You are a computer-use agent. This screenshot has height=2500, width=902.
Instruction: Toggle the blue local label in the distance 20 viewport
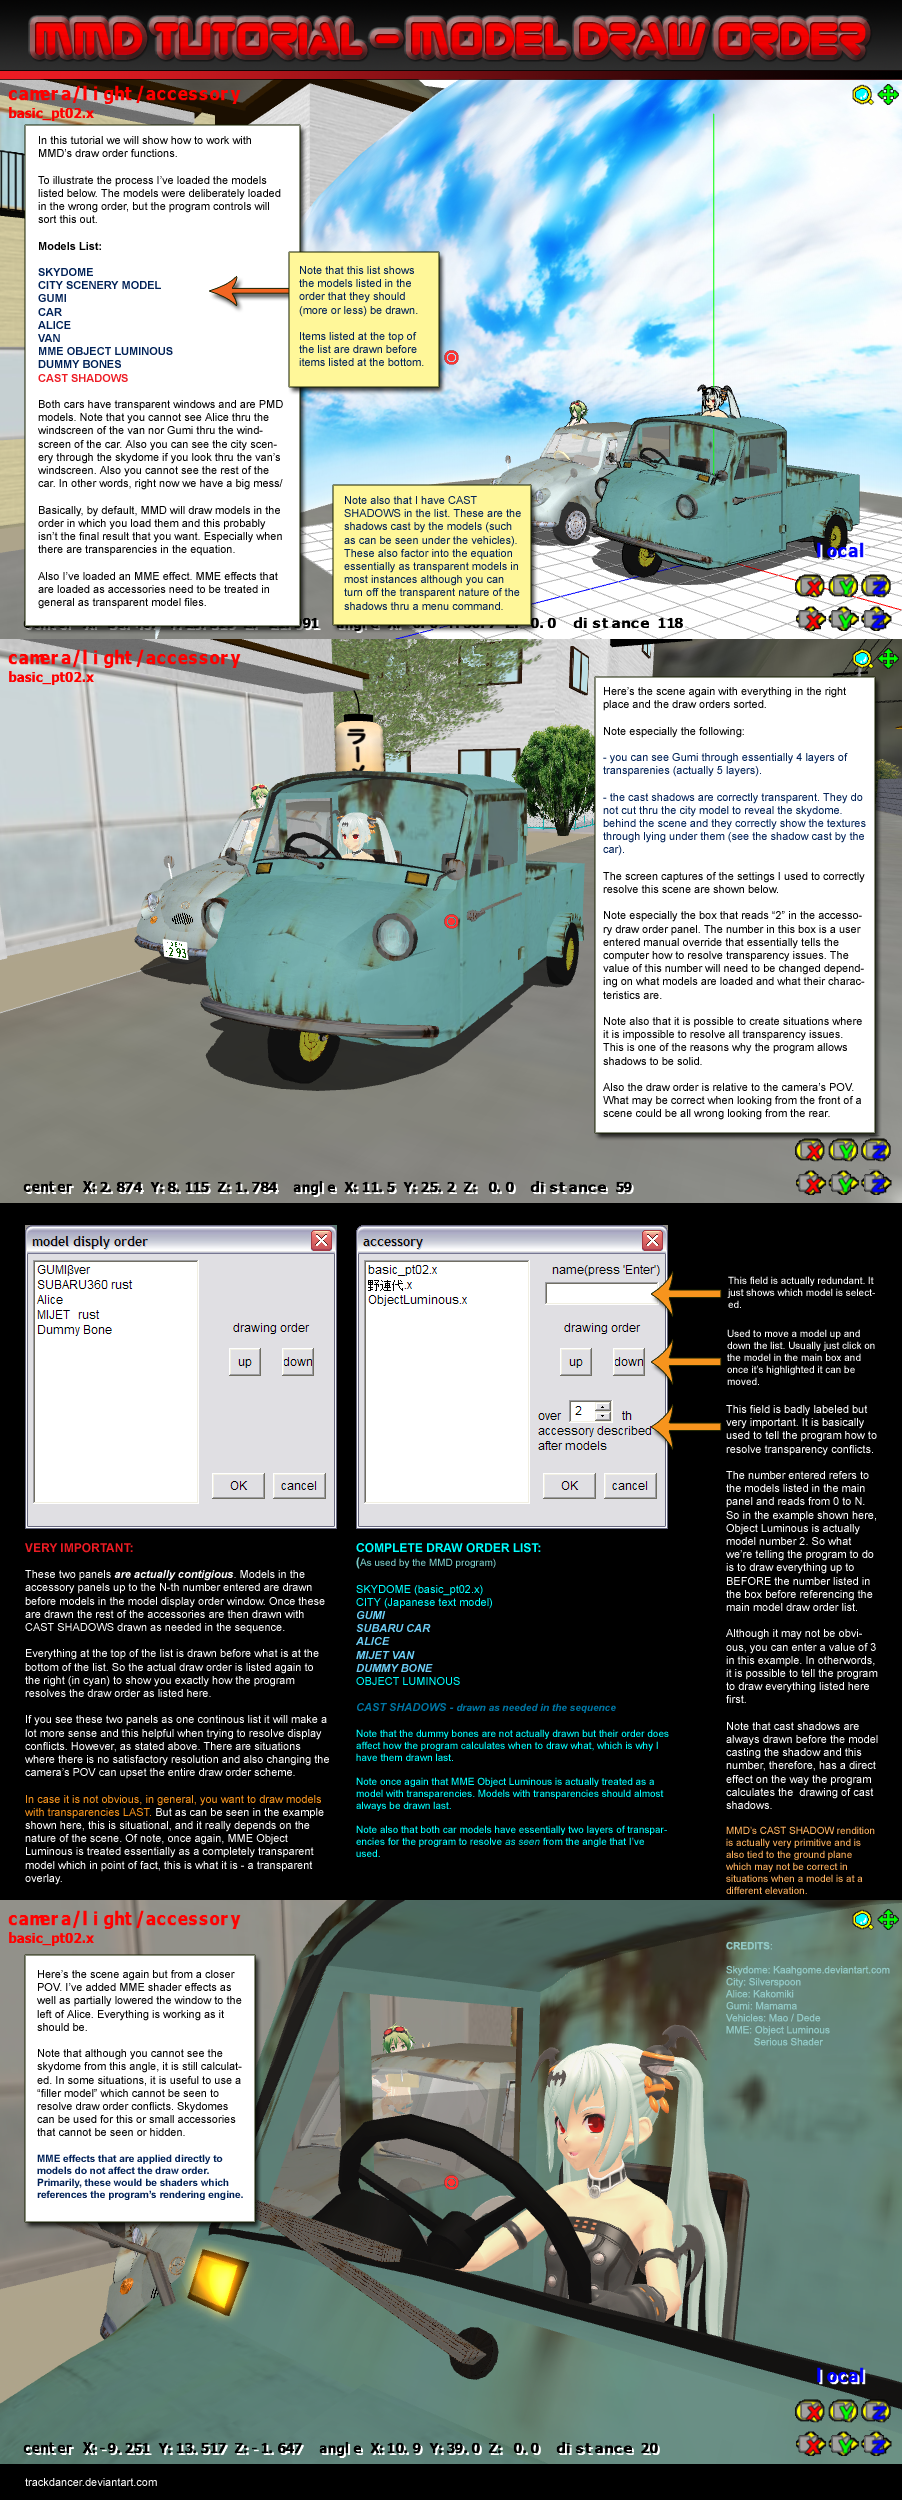tap(840, 2377)
